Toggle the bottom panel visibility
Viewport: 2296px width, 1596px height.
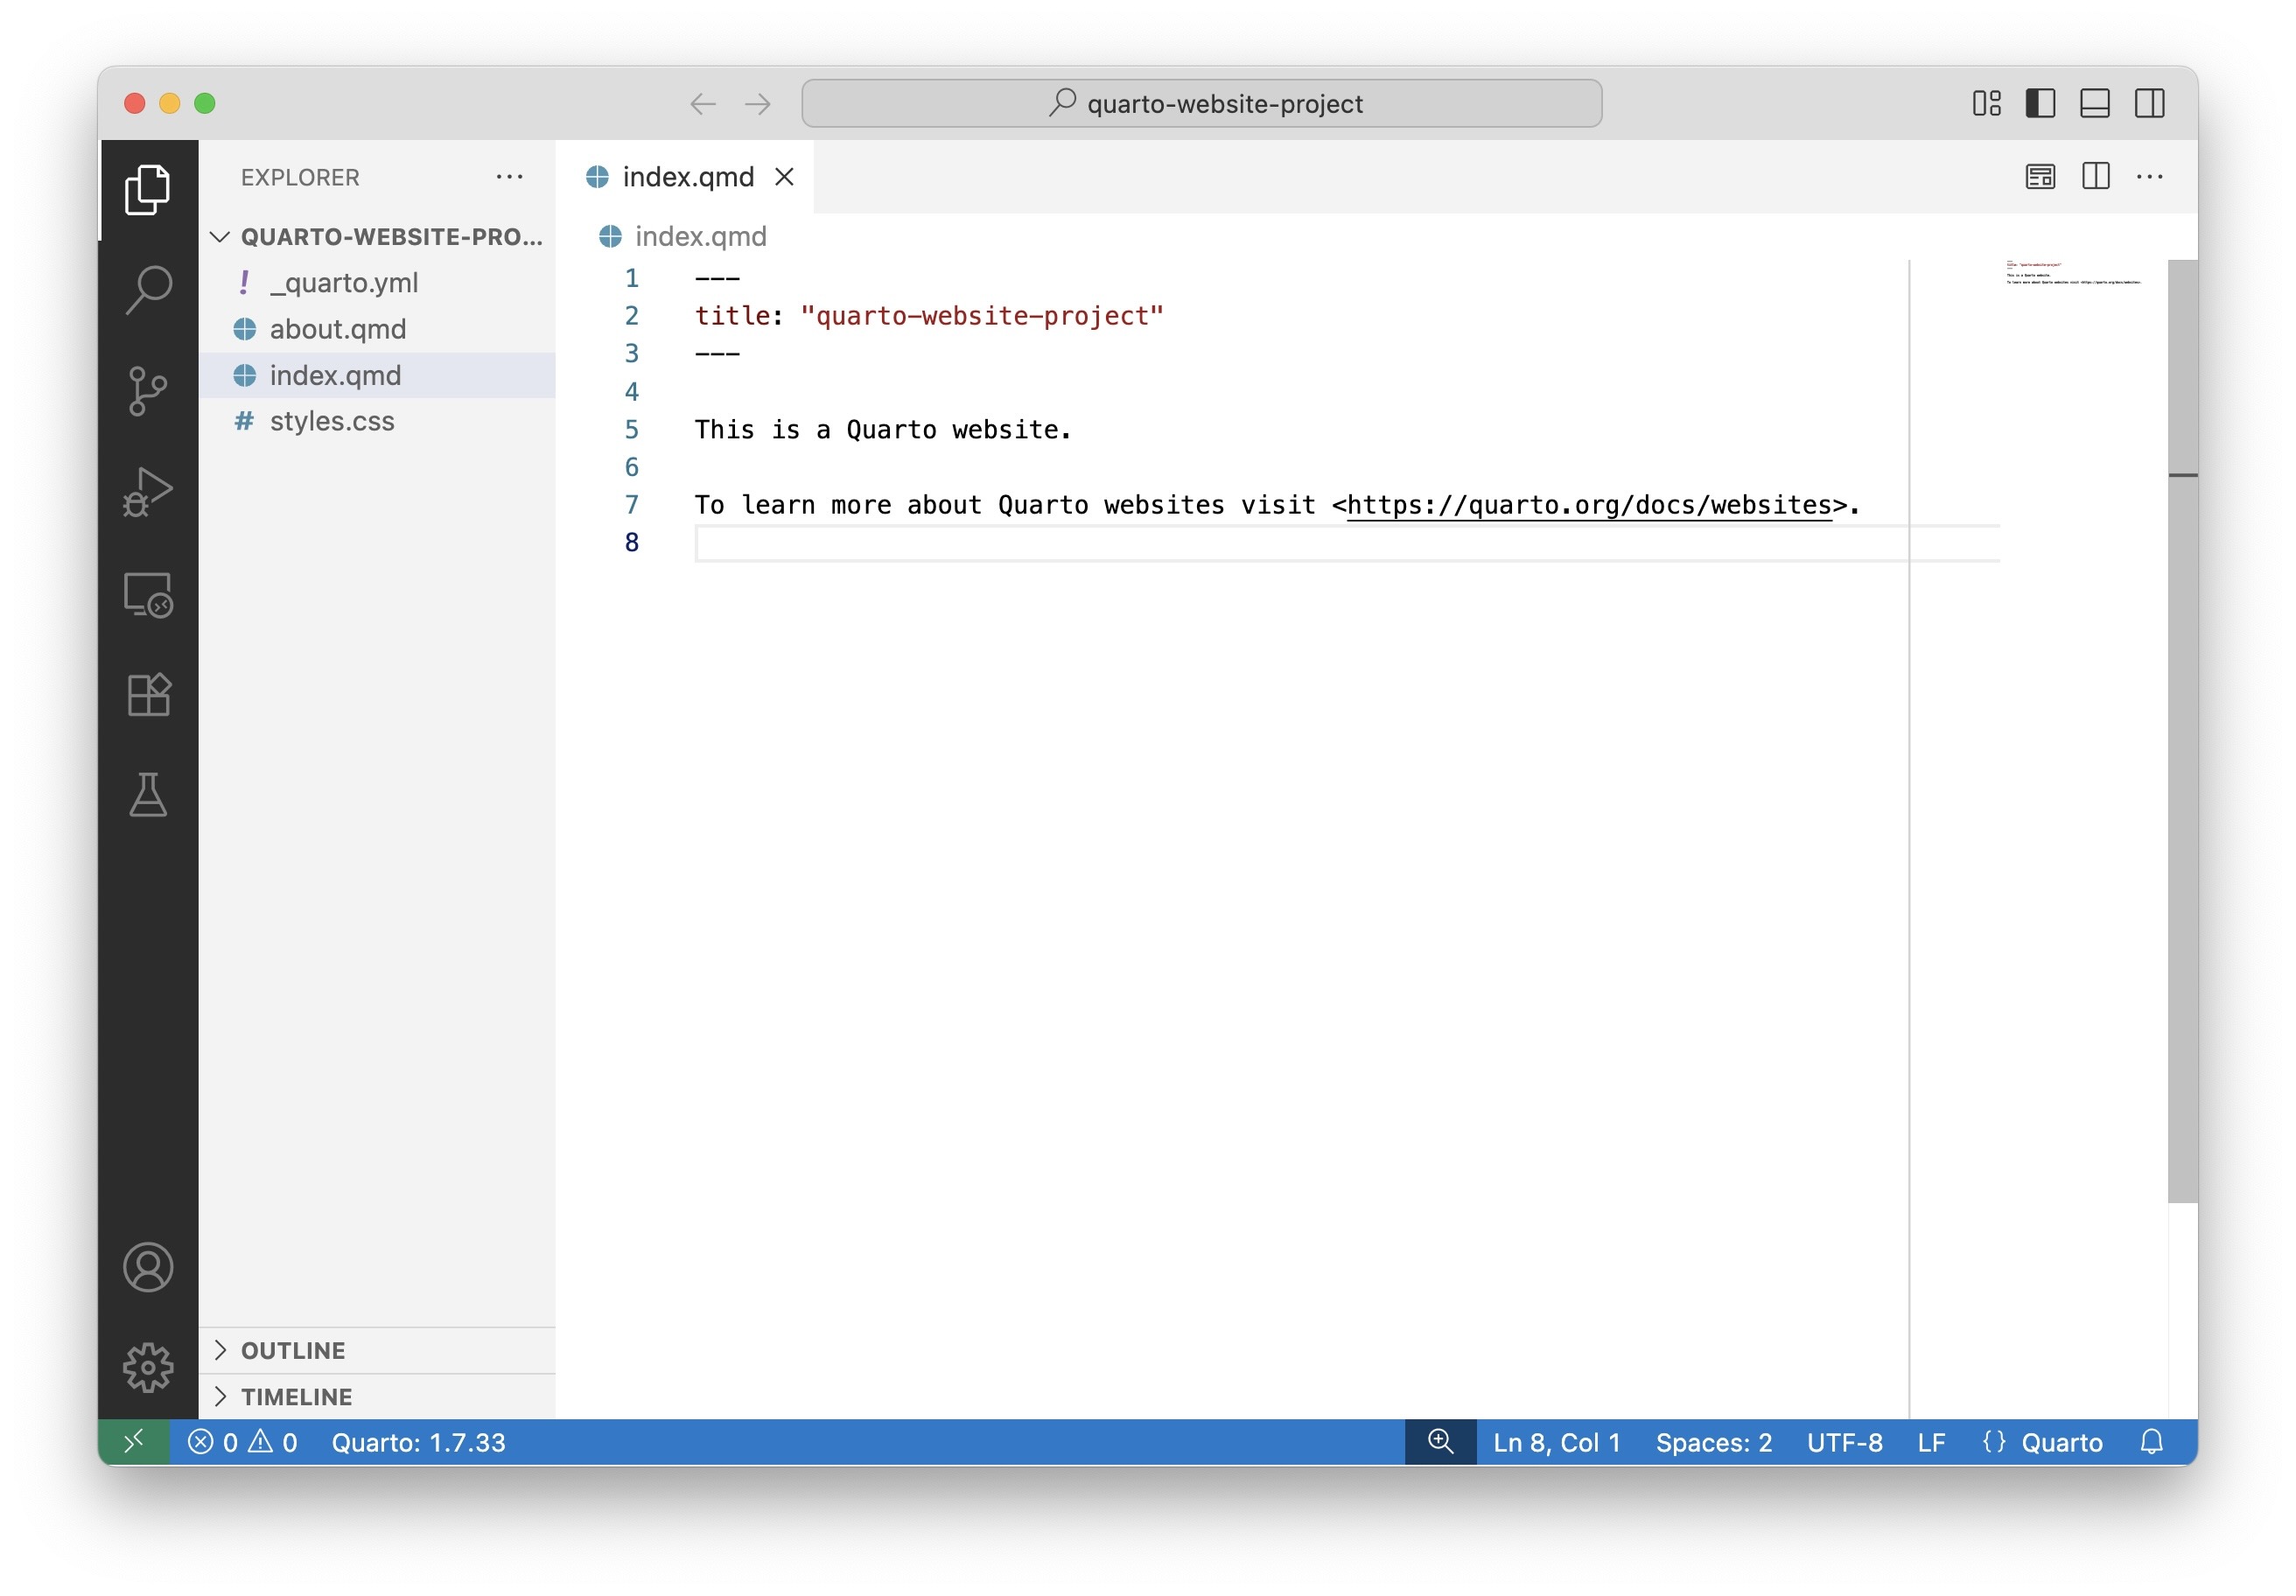click(2094, 104)
